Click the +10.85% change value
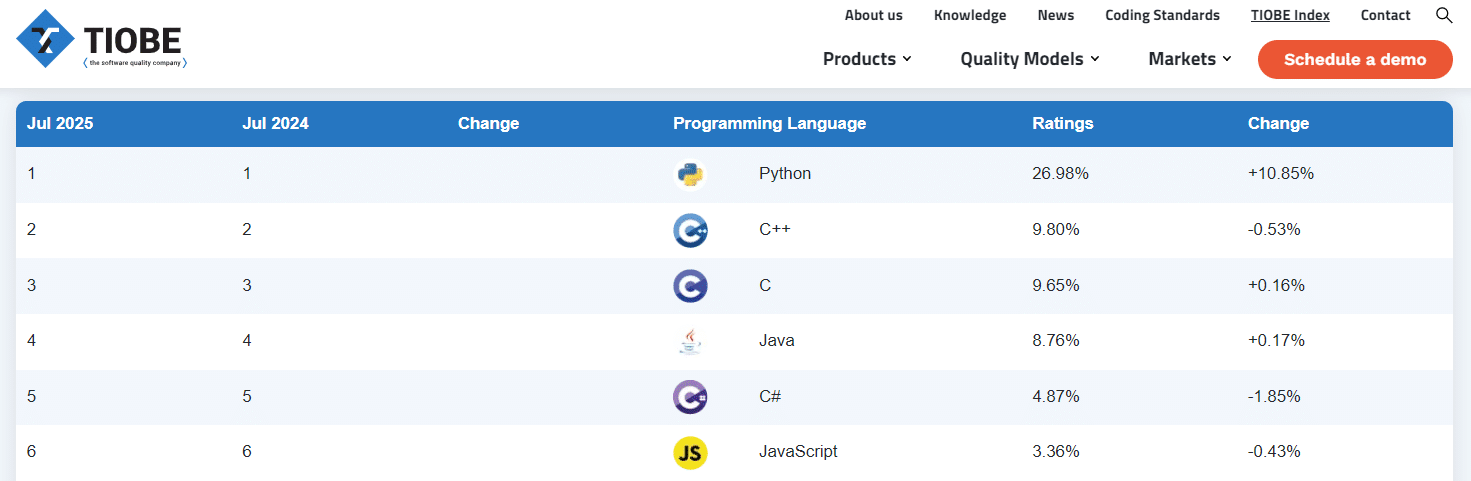The image size is (1471, 481). [1281, 174]
